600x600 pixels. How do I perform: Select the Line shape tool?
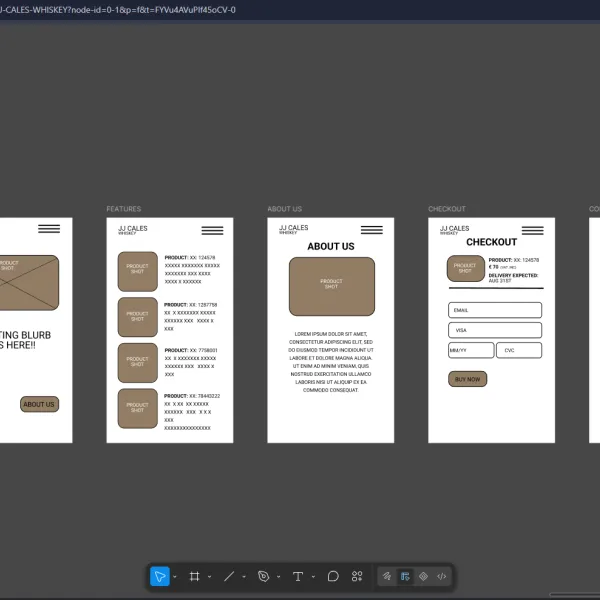tap(229, 576)
